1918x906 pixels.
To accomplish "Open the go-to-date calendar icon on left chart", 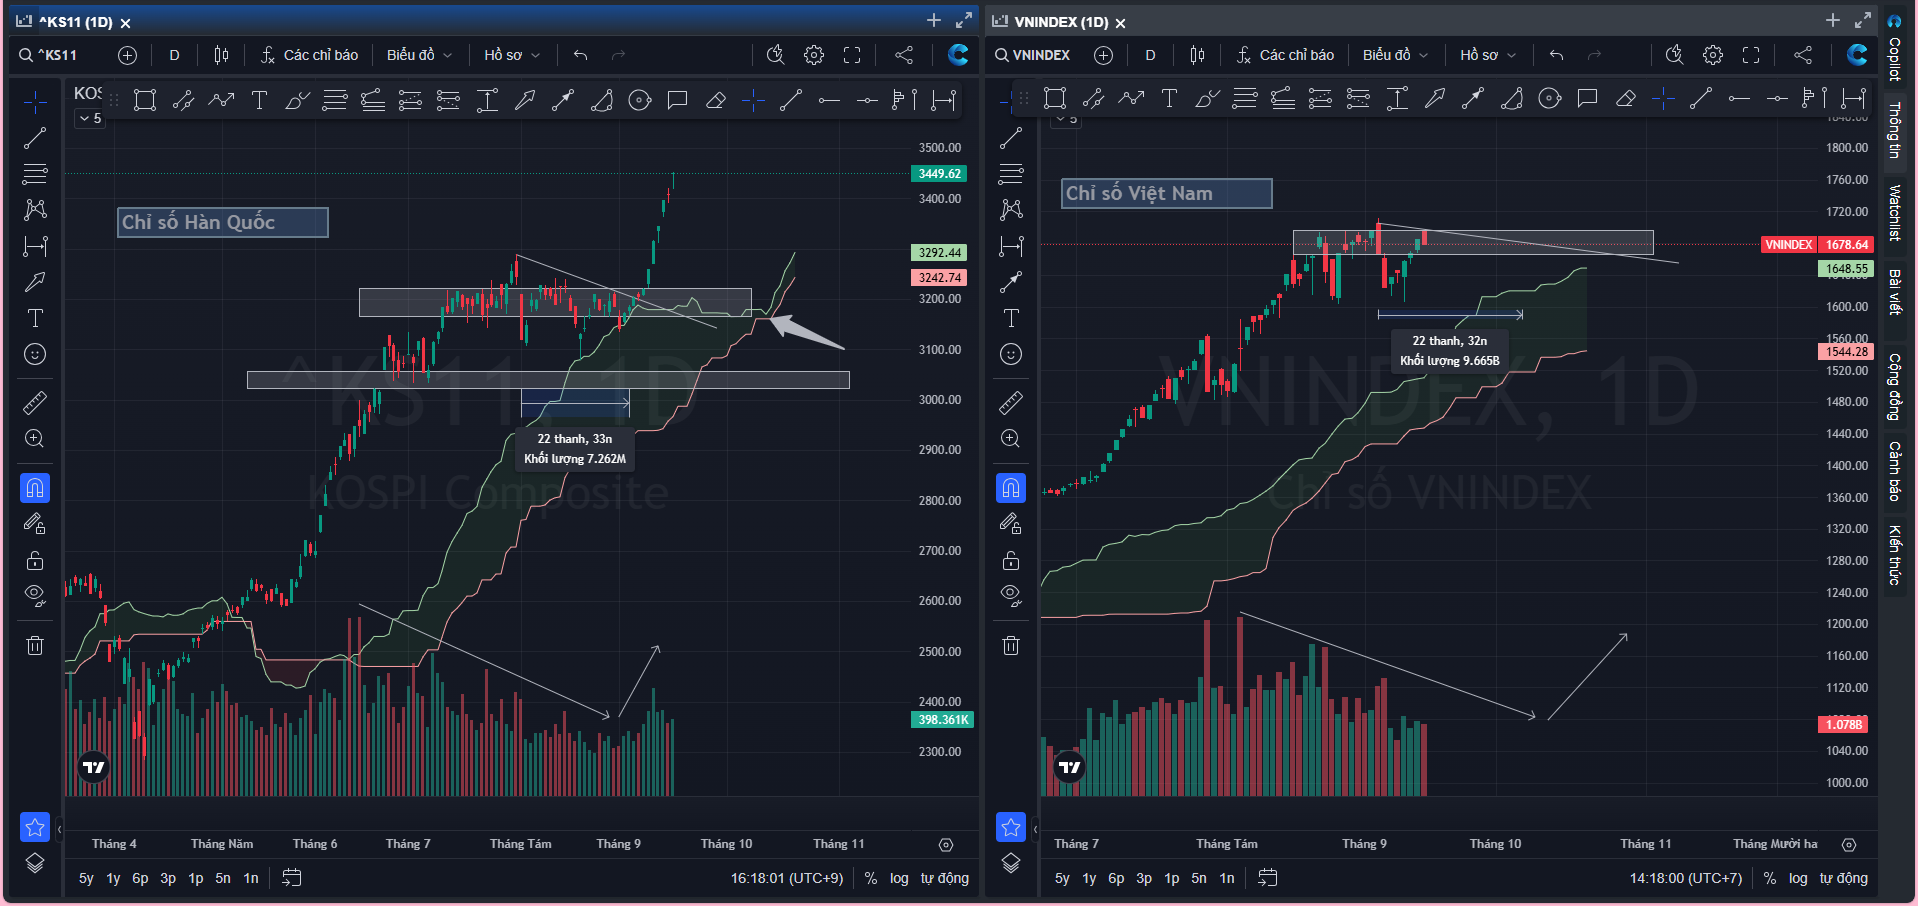I will [x=291, y=878].
